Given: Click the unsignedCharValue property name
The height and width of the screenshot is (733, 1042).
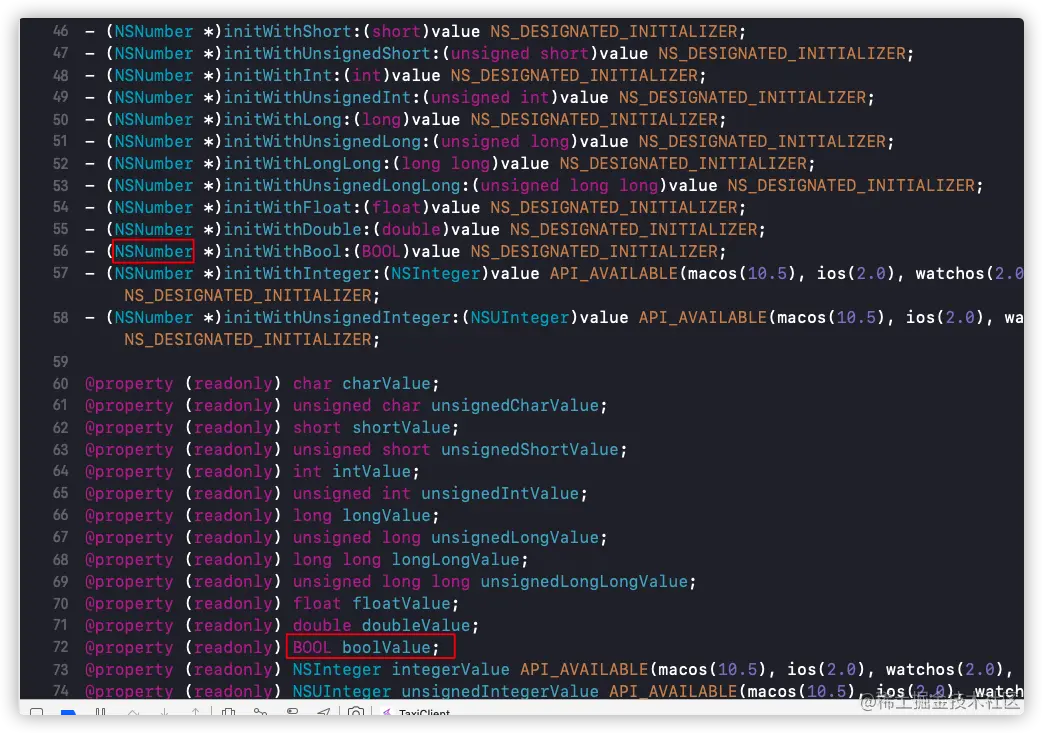Looking at the screenshot, I should point(515,405).
